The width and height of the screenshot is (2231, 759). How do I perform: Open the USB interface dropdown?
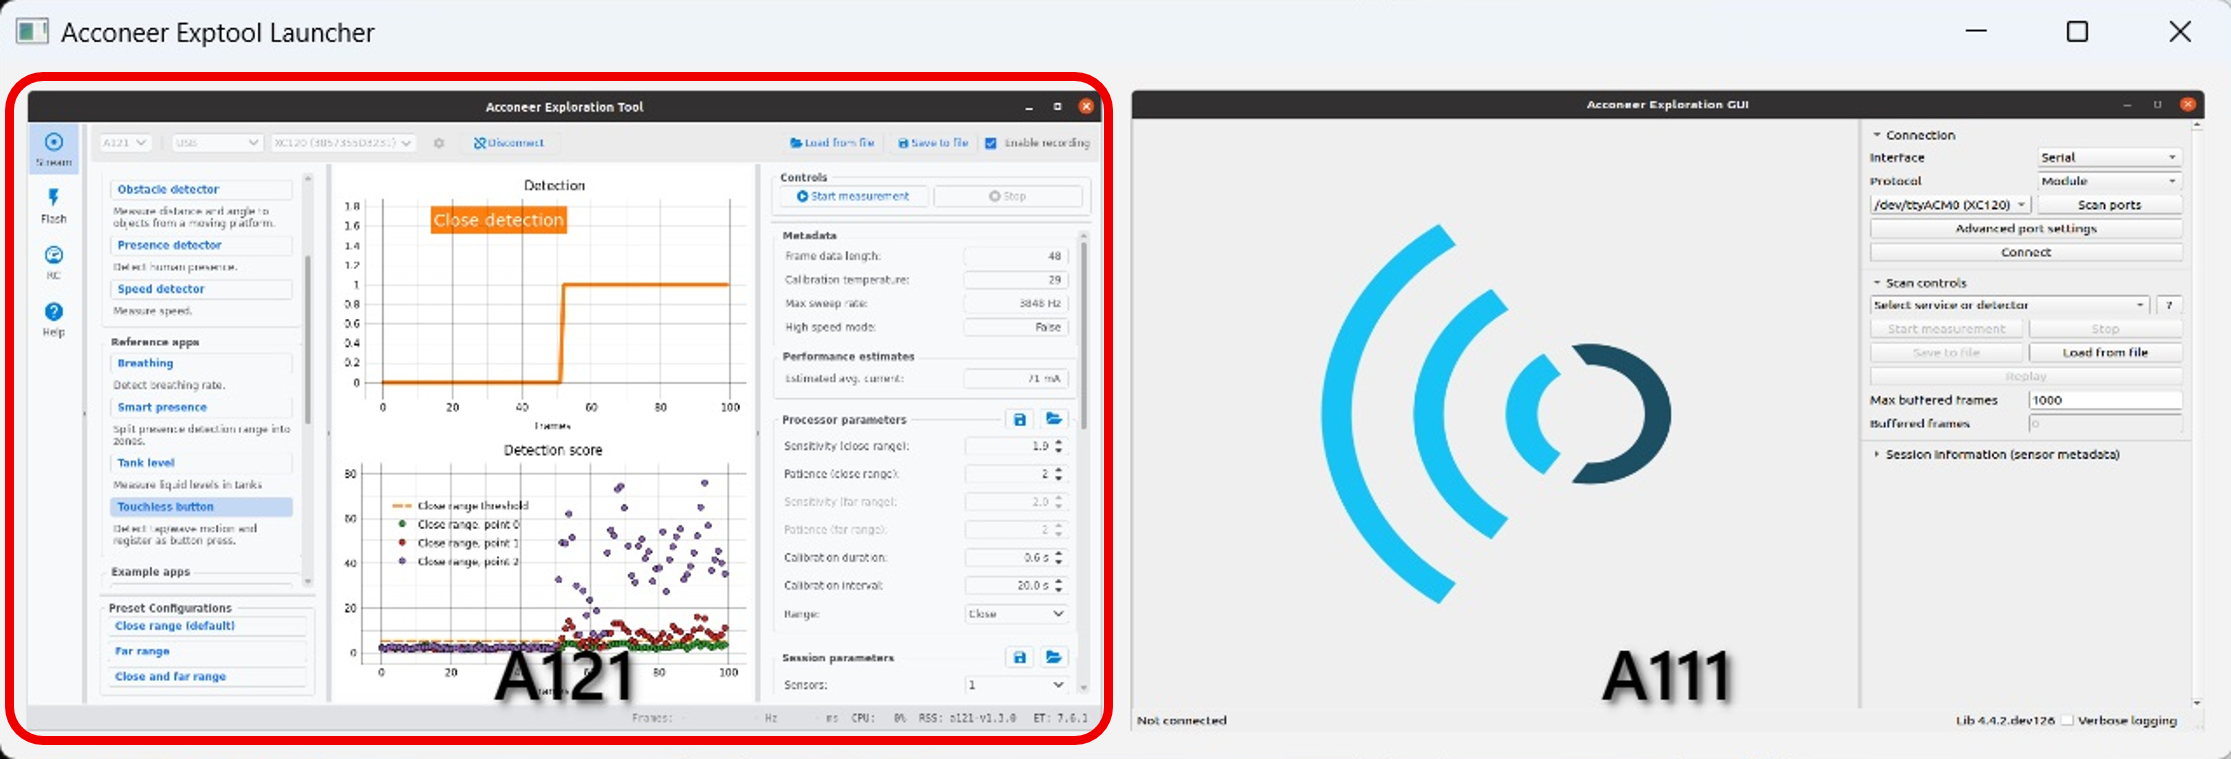click(x=216, y=143)
